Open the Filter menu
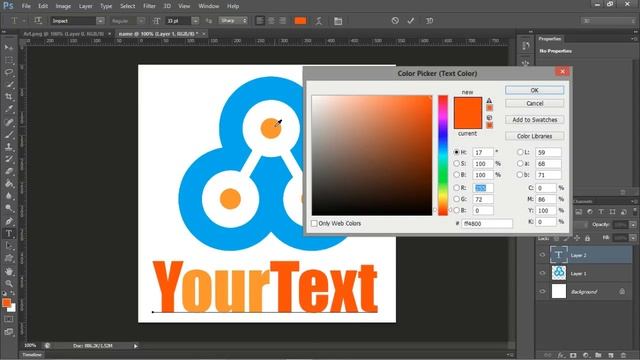This screenshot has width=640, height=360. point(149,6)
